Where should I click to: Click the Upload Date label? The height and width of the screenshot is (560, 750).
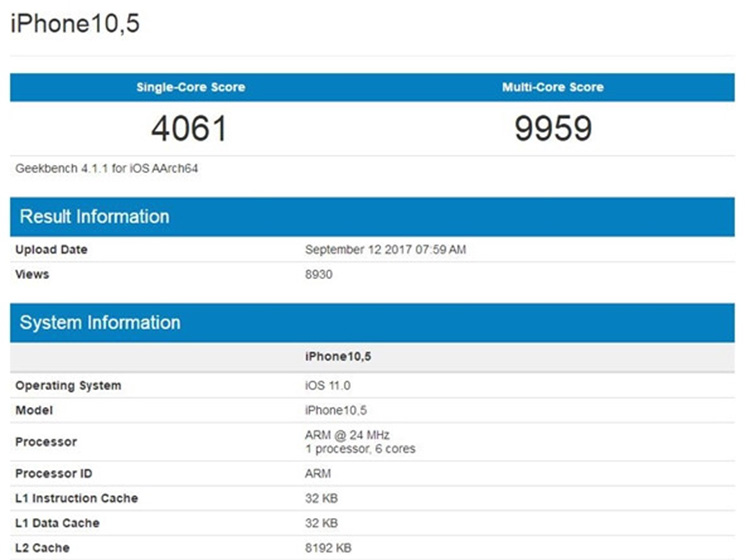click(x=51, y=250)
